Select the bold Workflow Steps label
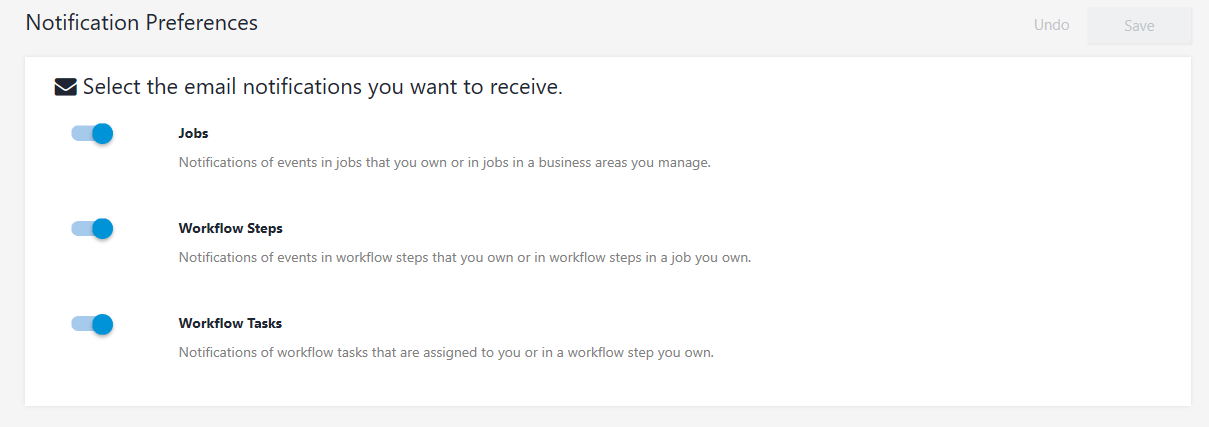This screenshot has width=1209, height=427. click(231, 228)
